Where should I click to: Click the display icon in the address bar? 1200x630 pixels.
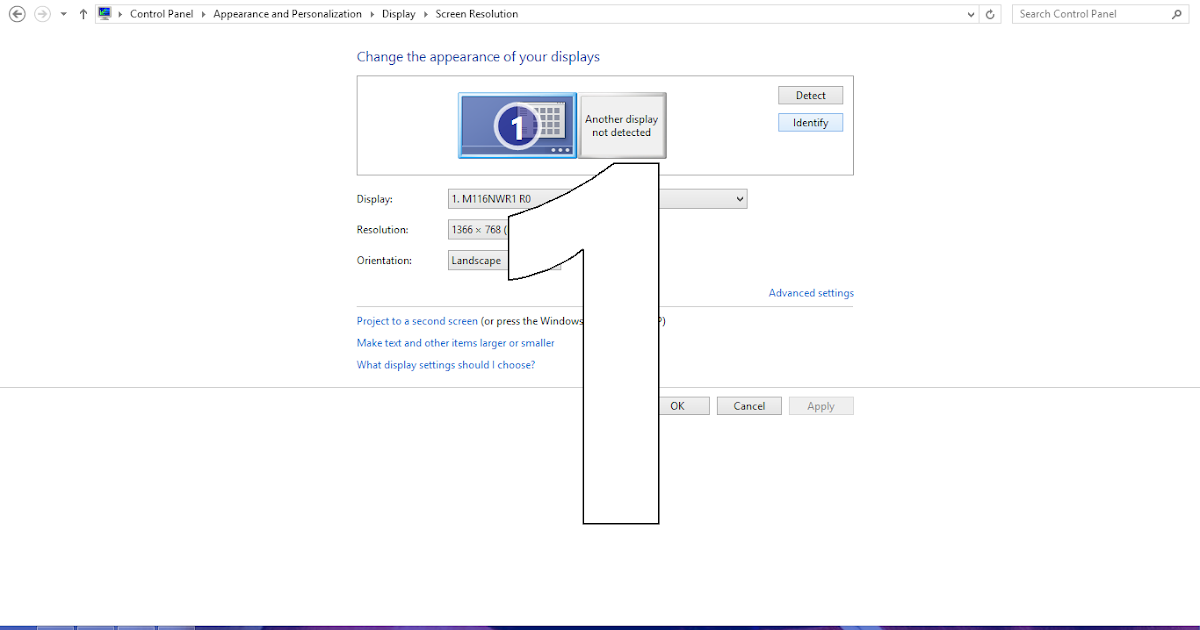click(106, 13)
